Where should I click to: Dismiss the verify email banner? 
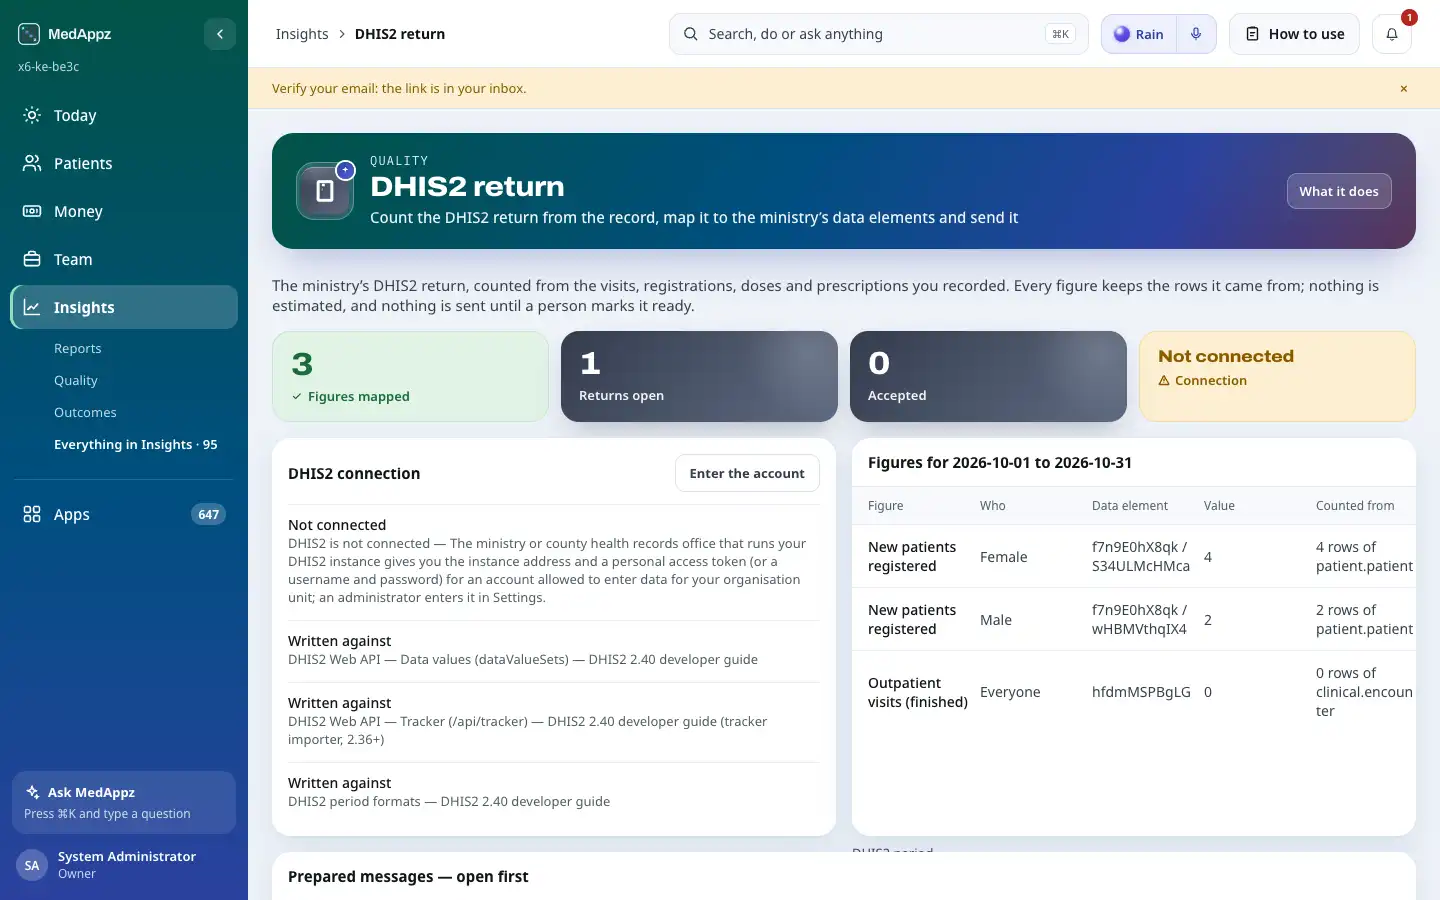coord(1404,88)
